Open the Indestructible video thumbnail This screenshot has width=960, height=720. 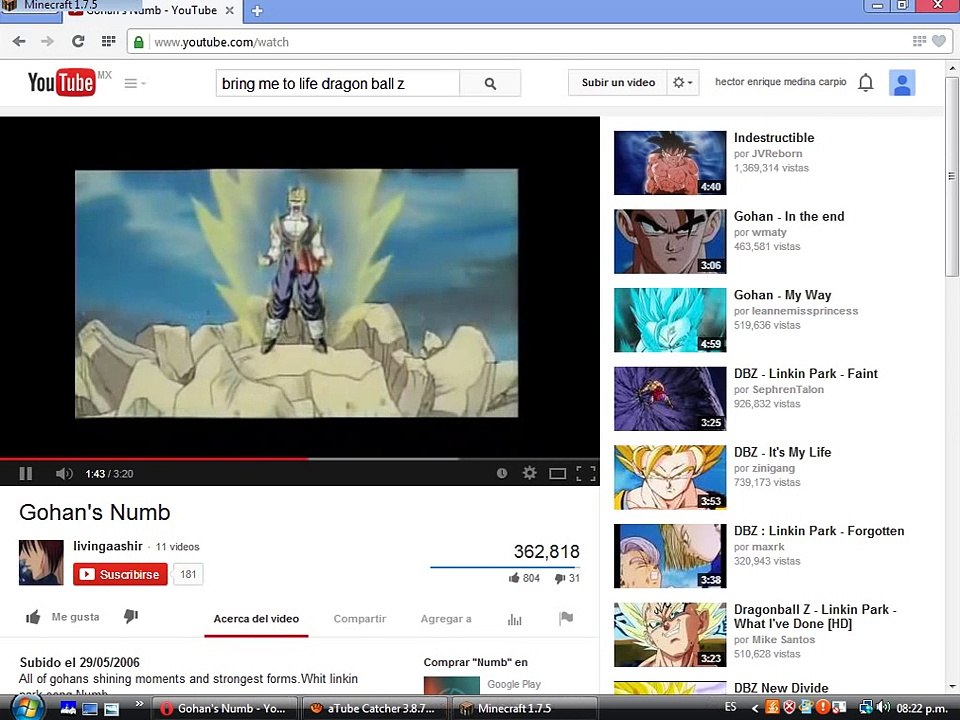click(x=670, y=163)
